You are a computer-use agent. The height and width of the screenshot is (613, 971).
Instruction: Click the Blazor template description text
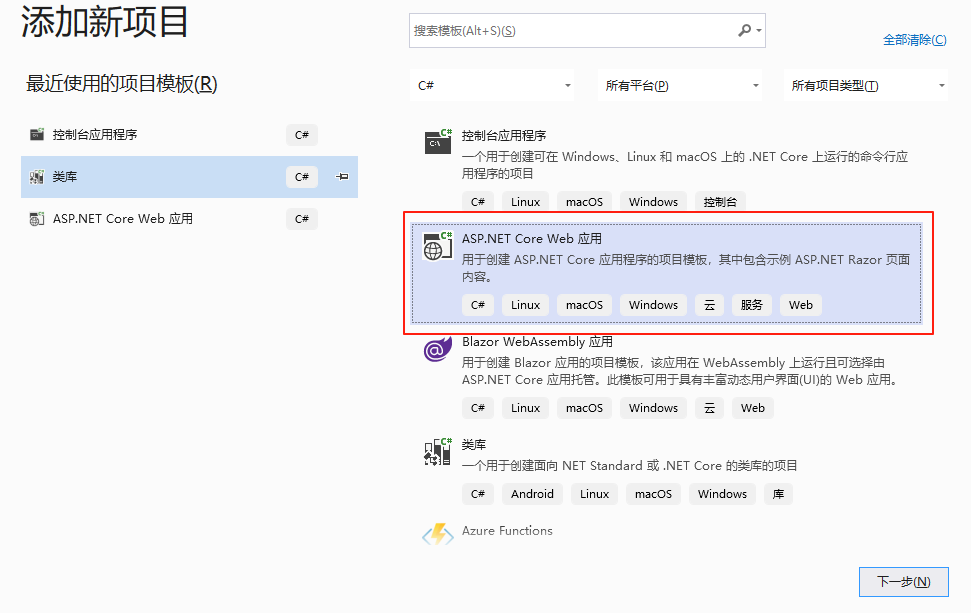pos(680,371)
